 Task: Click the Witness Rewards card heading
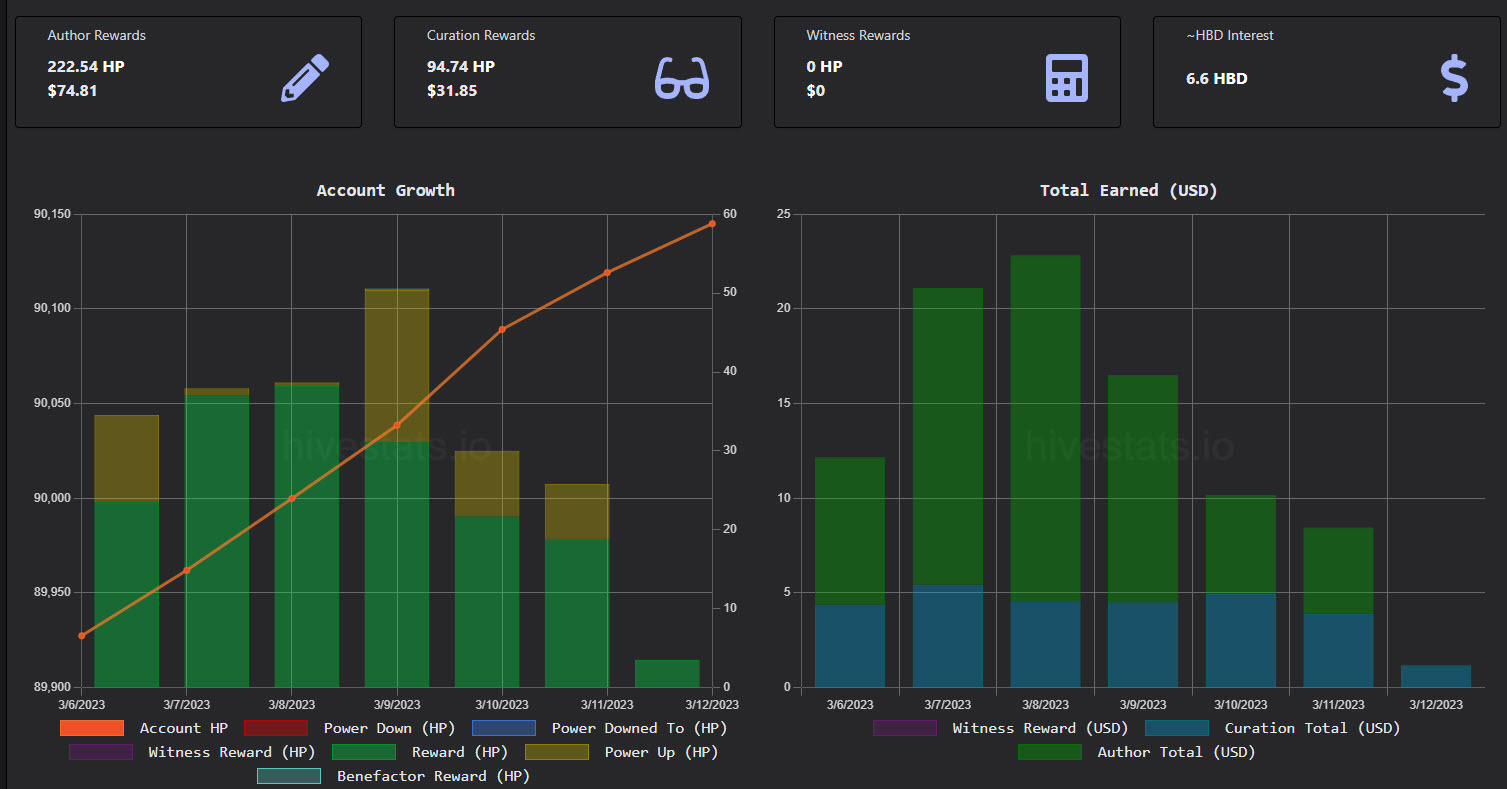858,35
